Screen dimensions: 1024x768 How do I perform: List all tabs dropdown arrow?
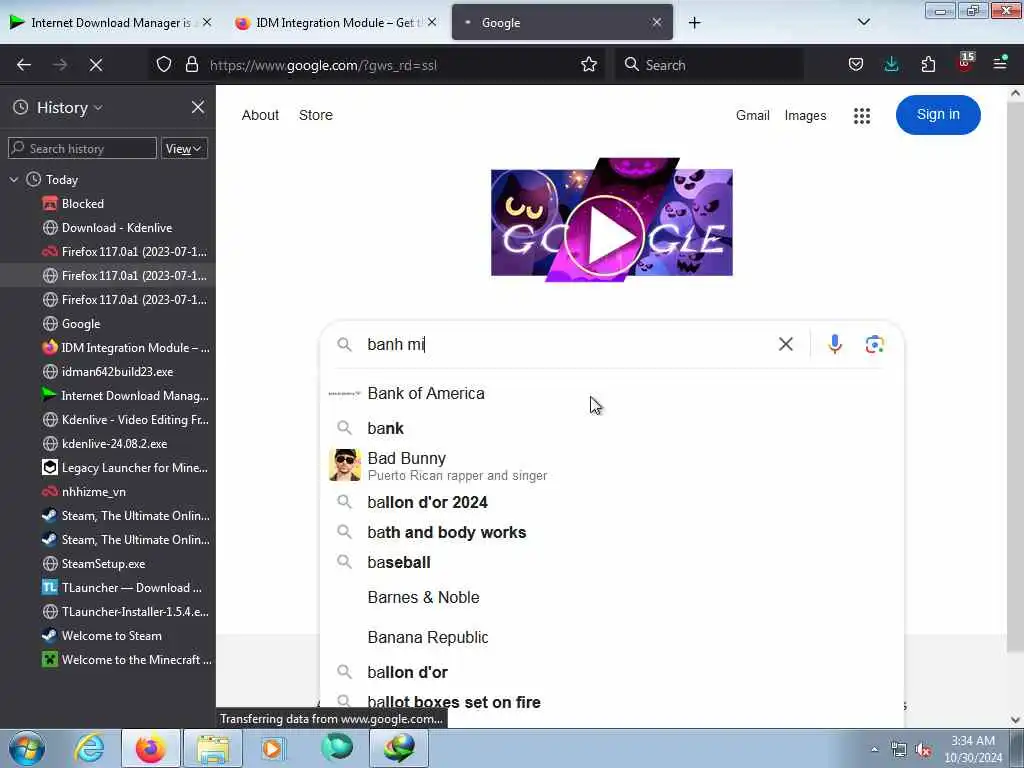coord(864,22)
